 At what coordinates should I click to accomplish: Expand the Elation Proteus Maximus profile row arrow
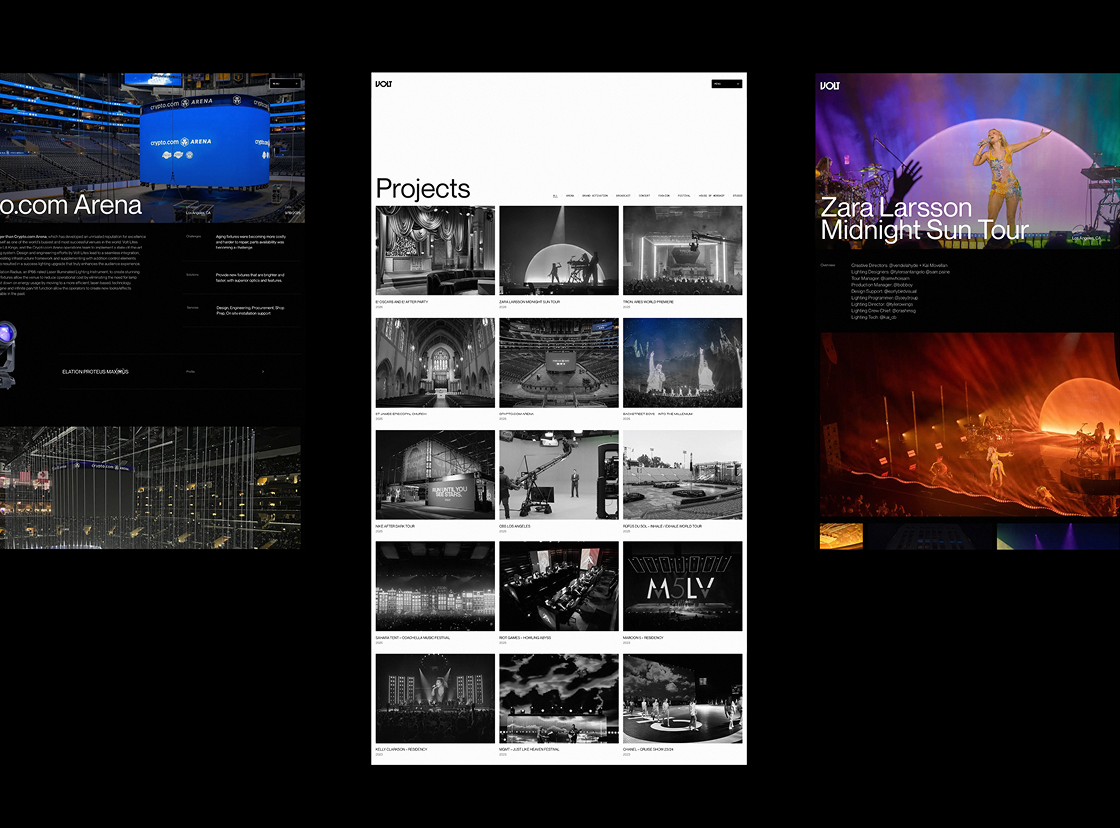click(263, 371)
